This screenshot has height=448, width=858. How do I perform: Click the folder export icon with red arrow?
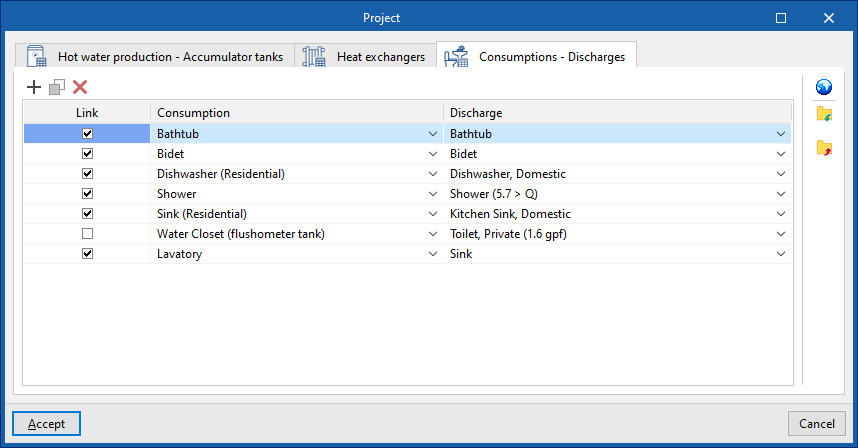[824, 148]
